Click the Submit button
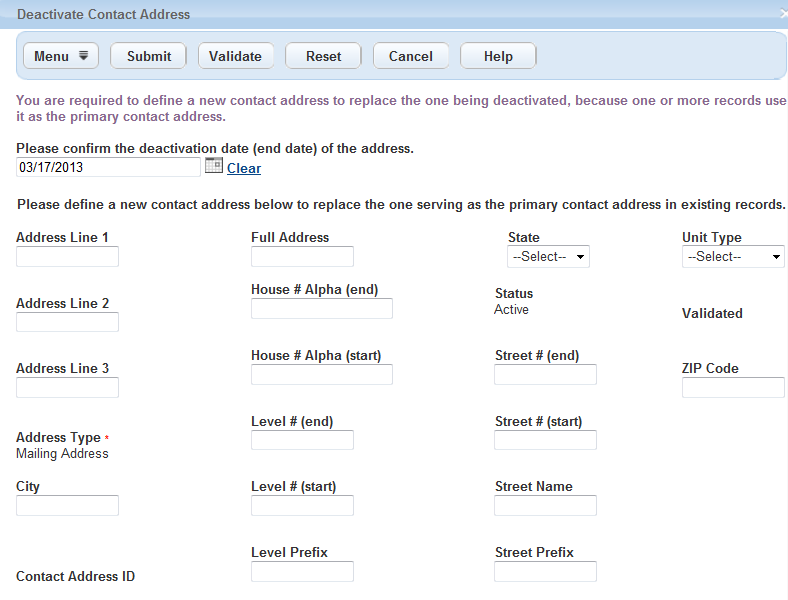The image size is (788, 600). pos(149,56)
